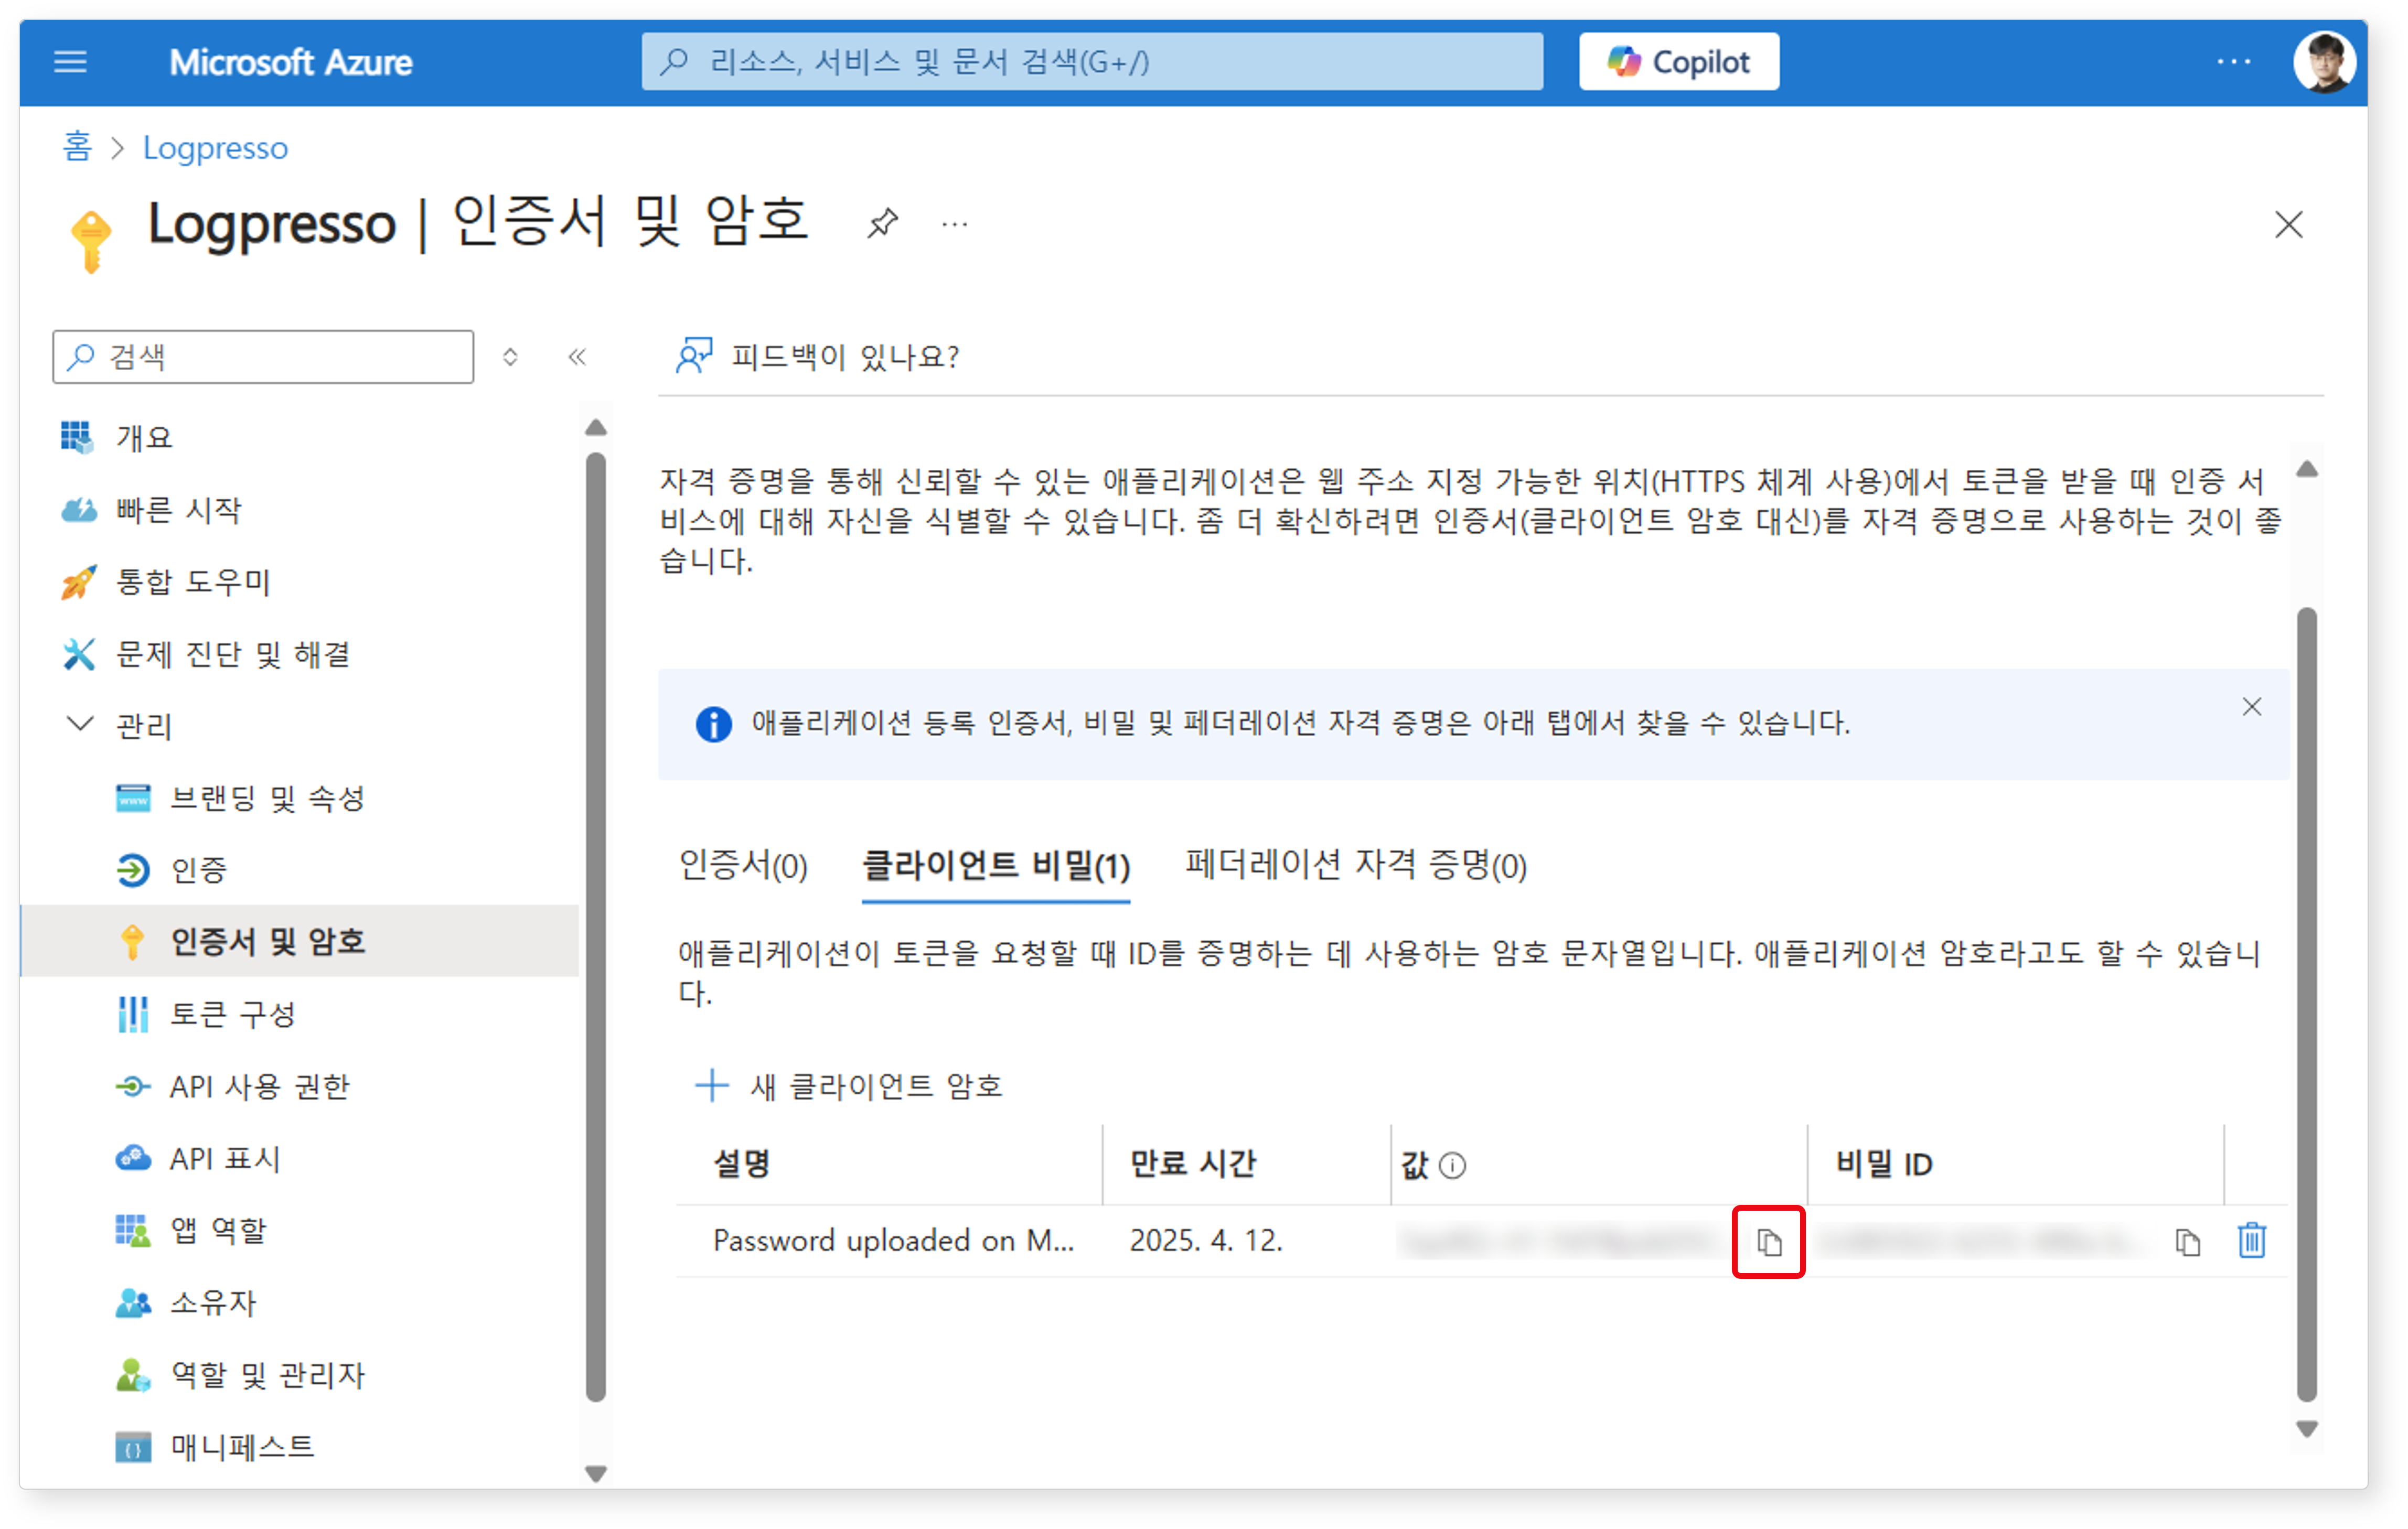Image resolution: width=2408 pixels, height=1529 pixels.
Task: Pin this blade with the pin icon
Action: tap(882, 223)
